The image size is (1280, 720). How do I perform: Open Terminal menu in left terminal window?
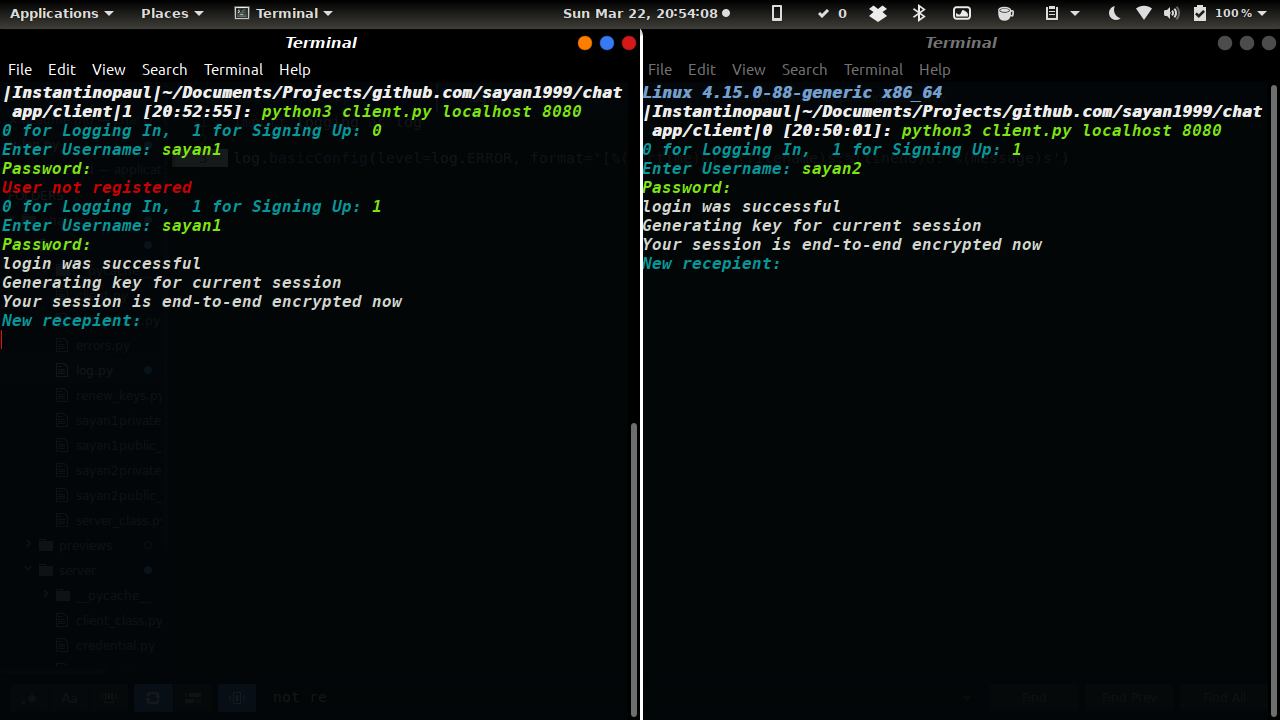click(x=233, y=70)
